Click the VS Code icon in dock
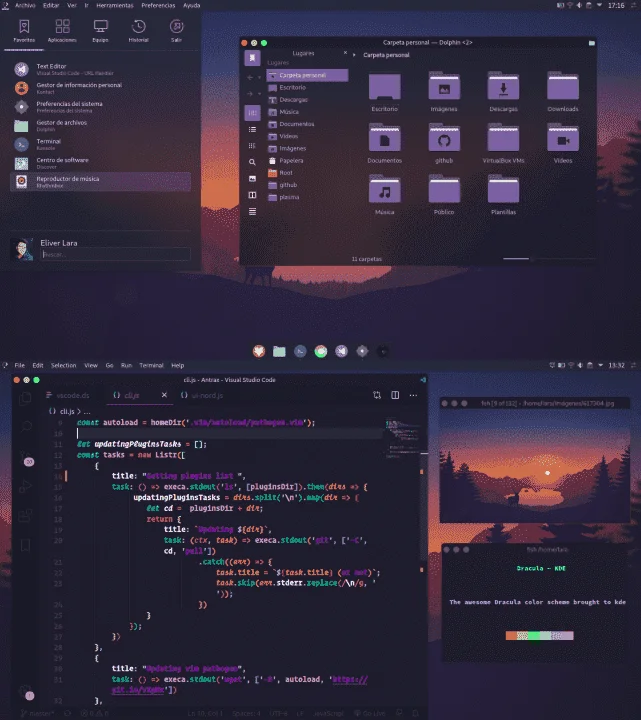 [x=341, y=352]
